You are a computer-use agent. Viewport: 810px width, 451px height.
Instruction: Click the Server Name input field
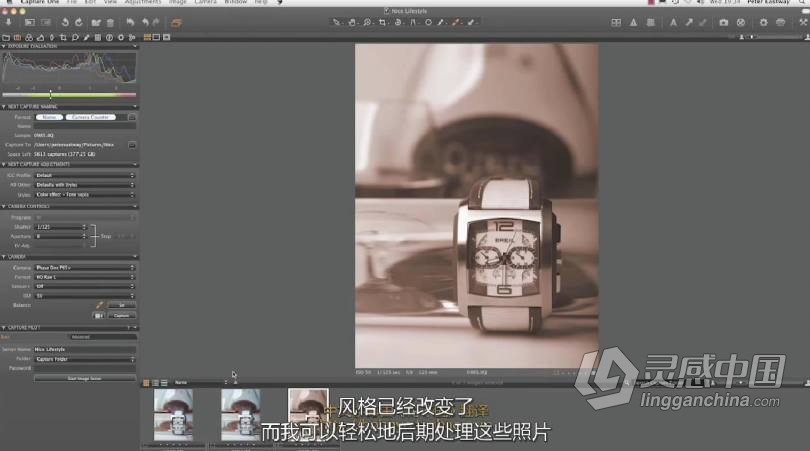tap(85, 350)
